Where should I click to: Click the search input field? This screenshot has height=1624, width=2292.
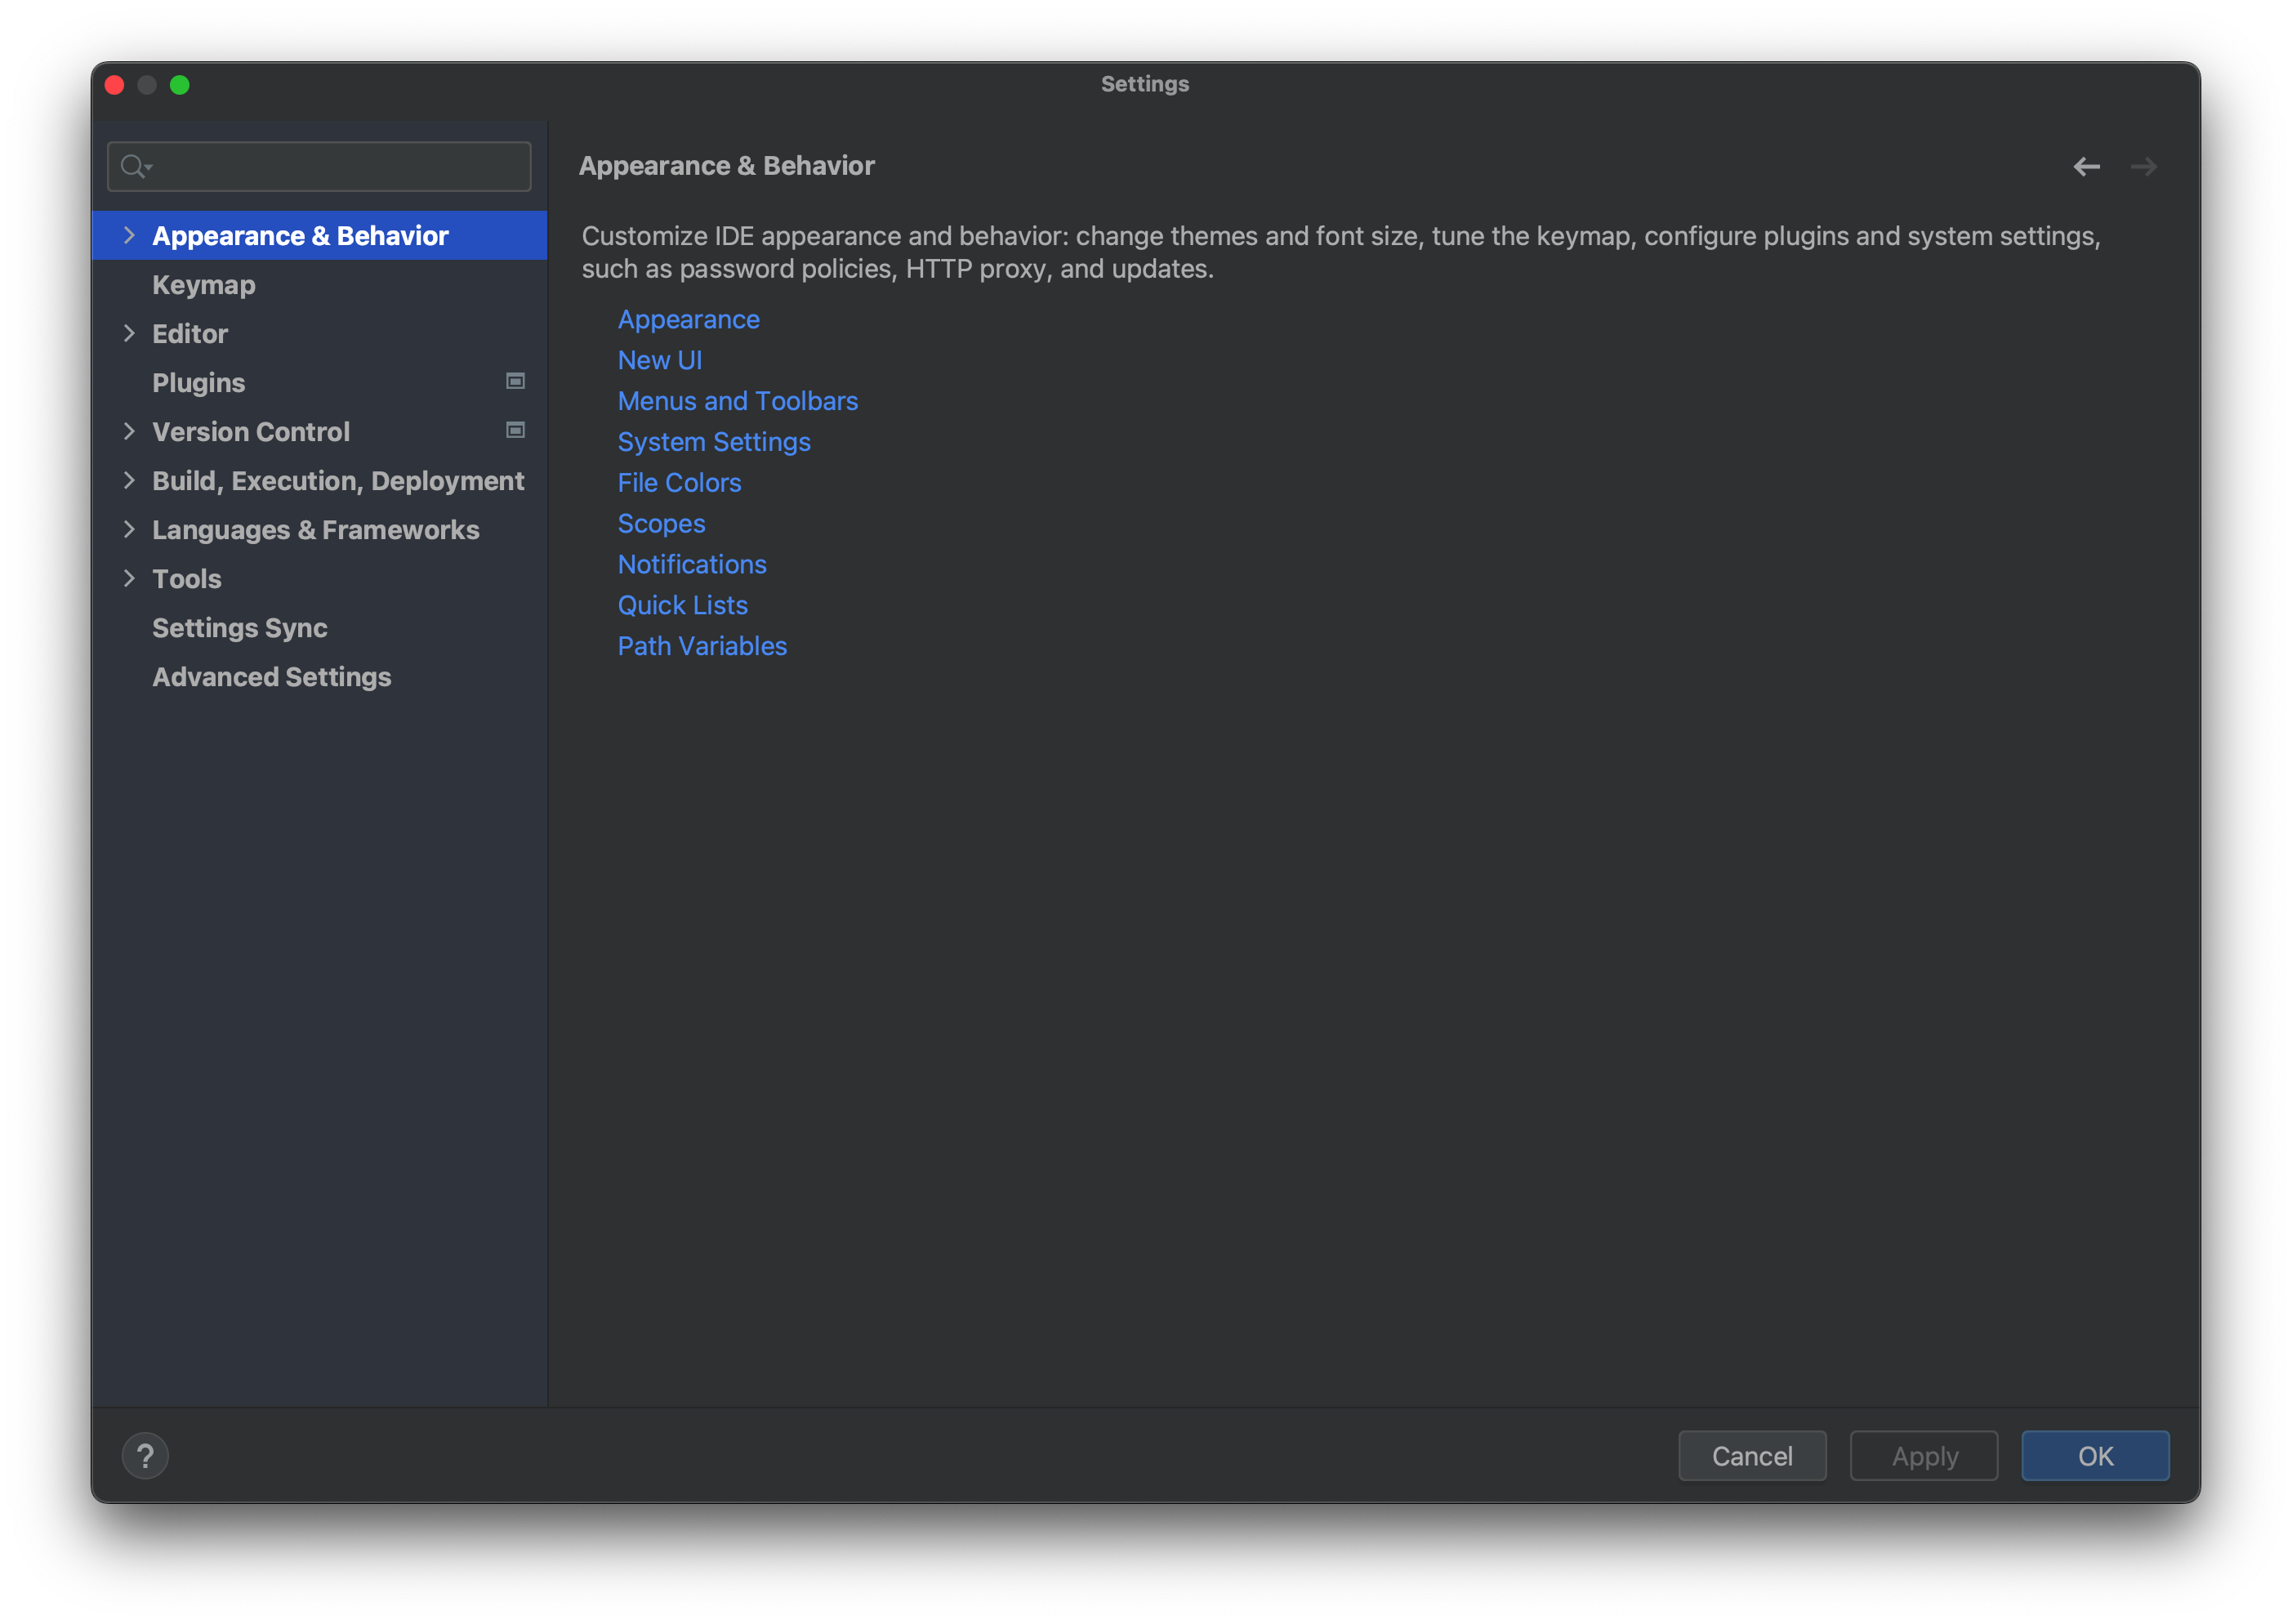click(322, 163)
